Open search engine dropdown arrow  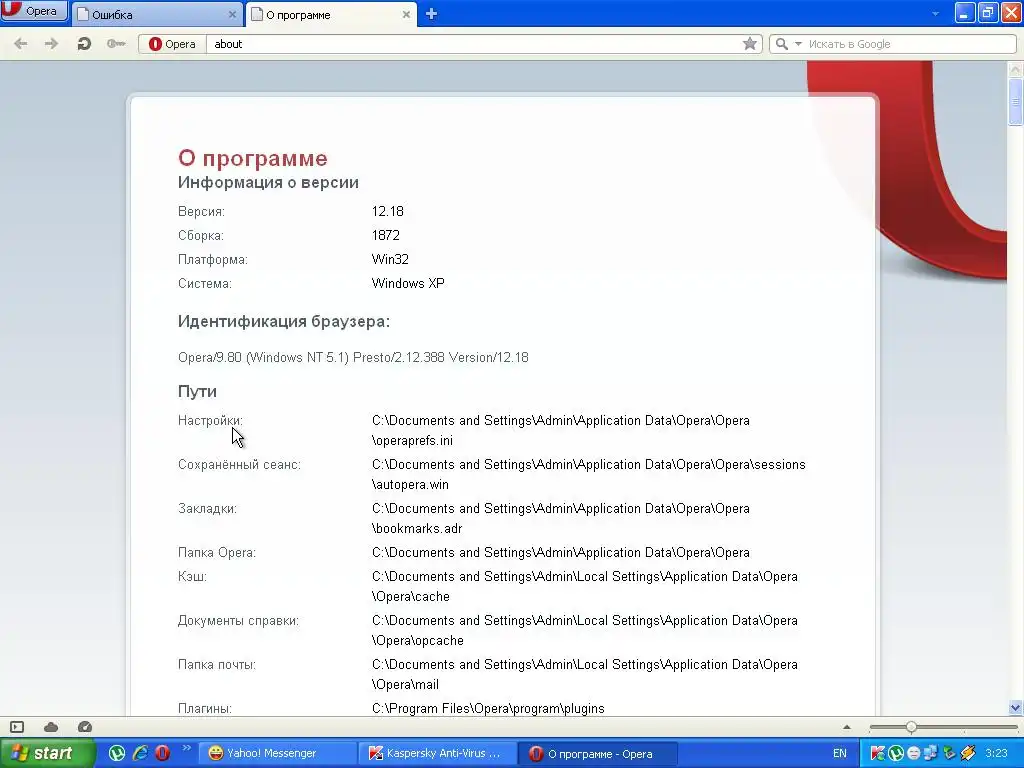(x=798, y=44)
